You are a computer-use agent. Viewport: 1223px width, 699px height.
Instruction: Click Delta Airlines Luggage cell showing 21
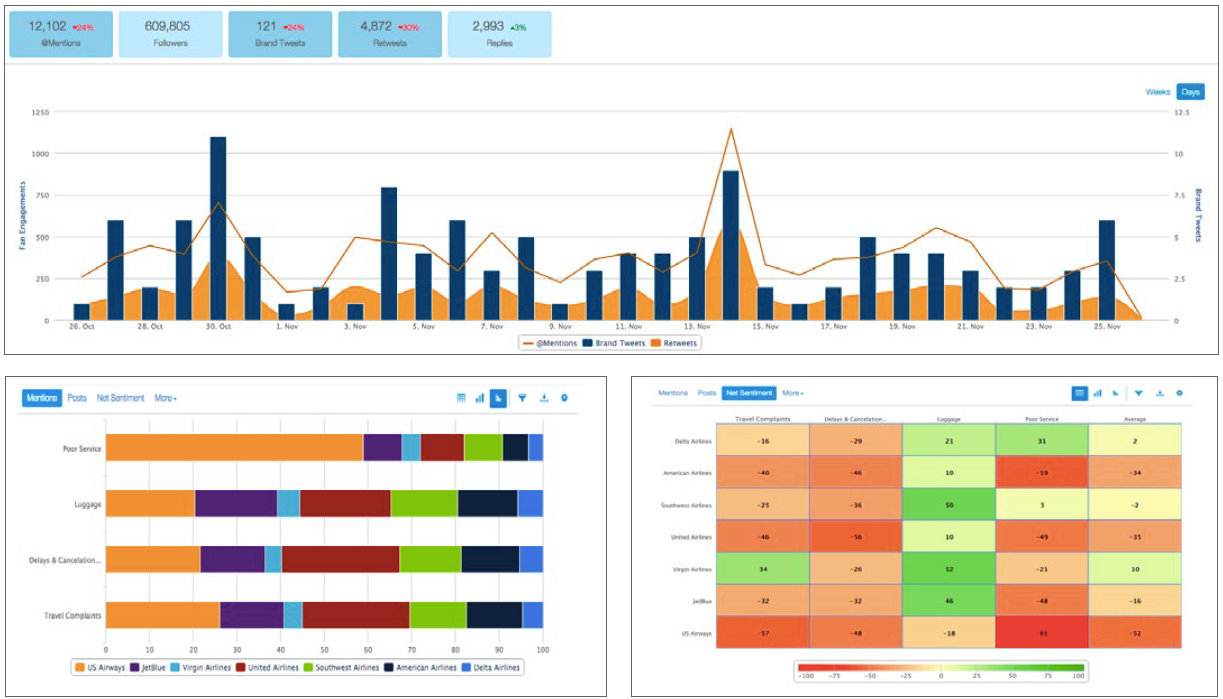tap(949, 440)
